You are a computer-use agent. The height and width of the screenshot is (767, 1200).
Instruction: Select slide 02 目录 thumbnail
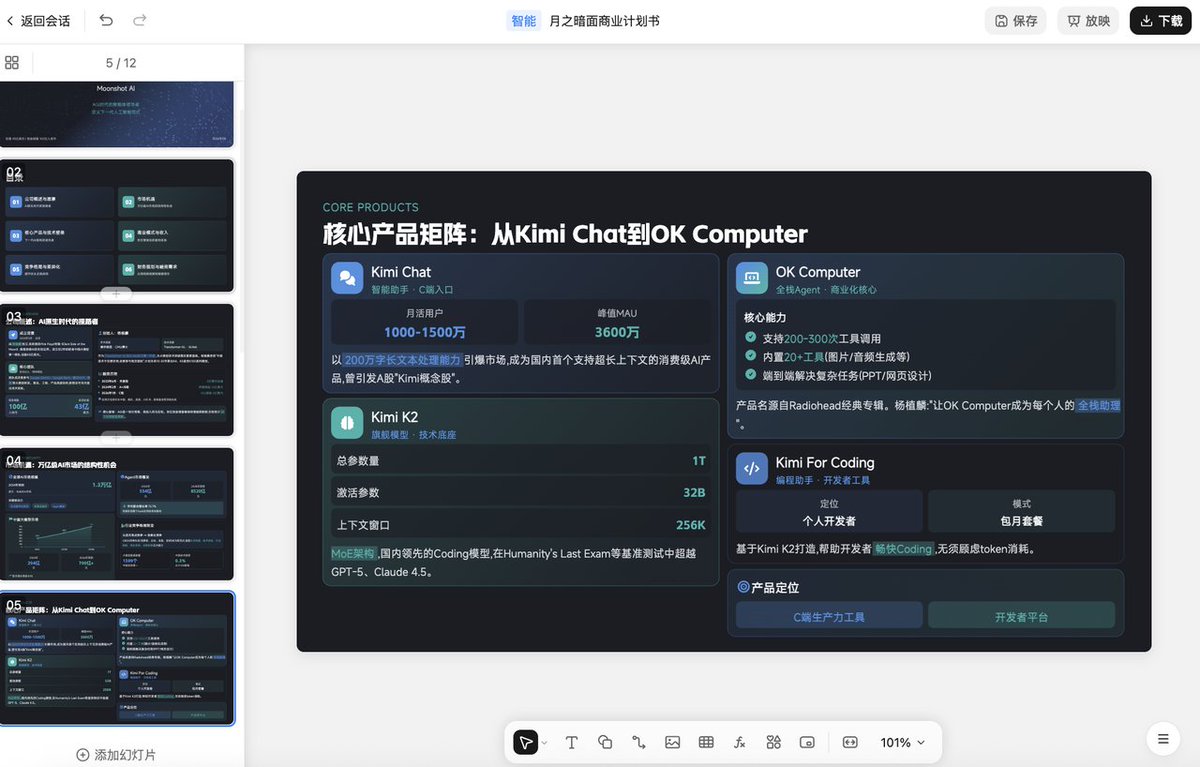[x=117, y=224]
